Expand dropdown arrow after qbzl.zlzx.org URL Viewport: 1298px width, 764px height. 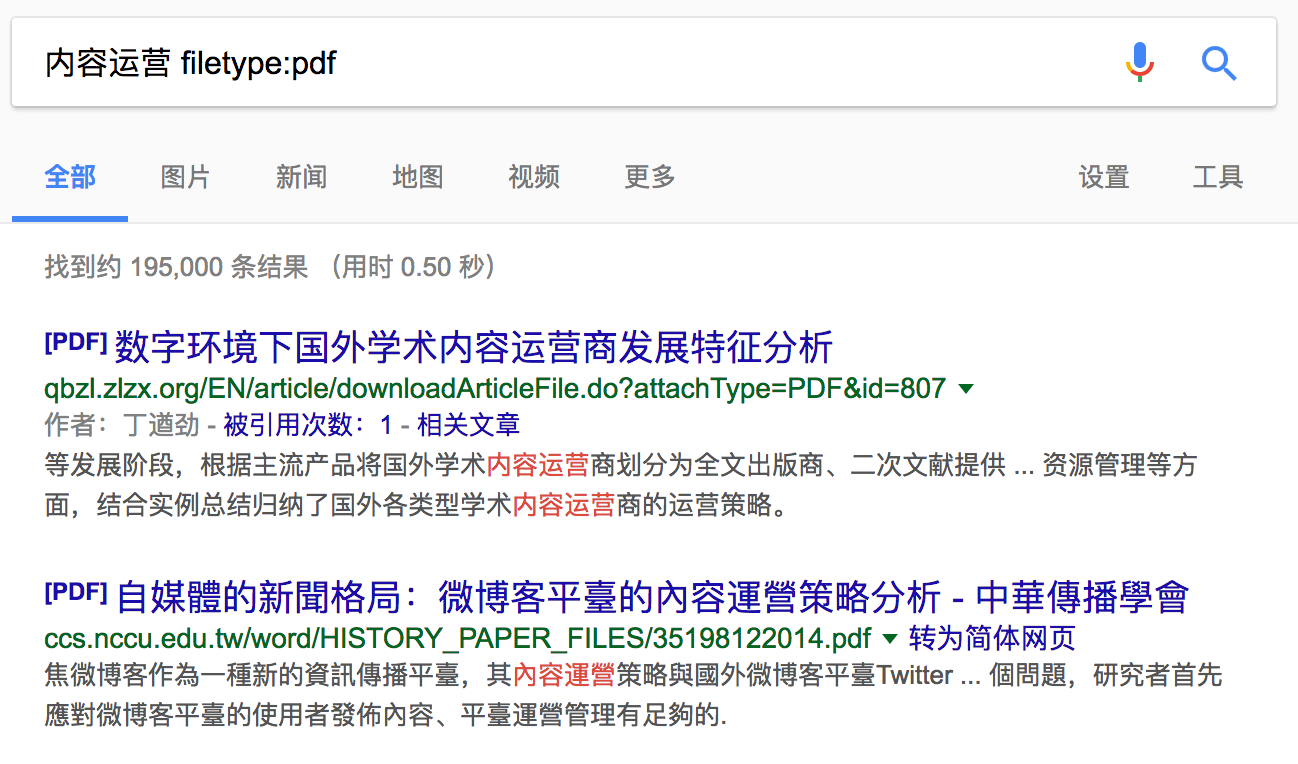tap(966, 388)
